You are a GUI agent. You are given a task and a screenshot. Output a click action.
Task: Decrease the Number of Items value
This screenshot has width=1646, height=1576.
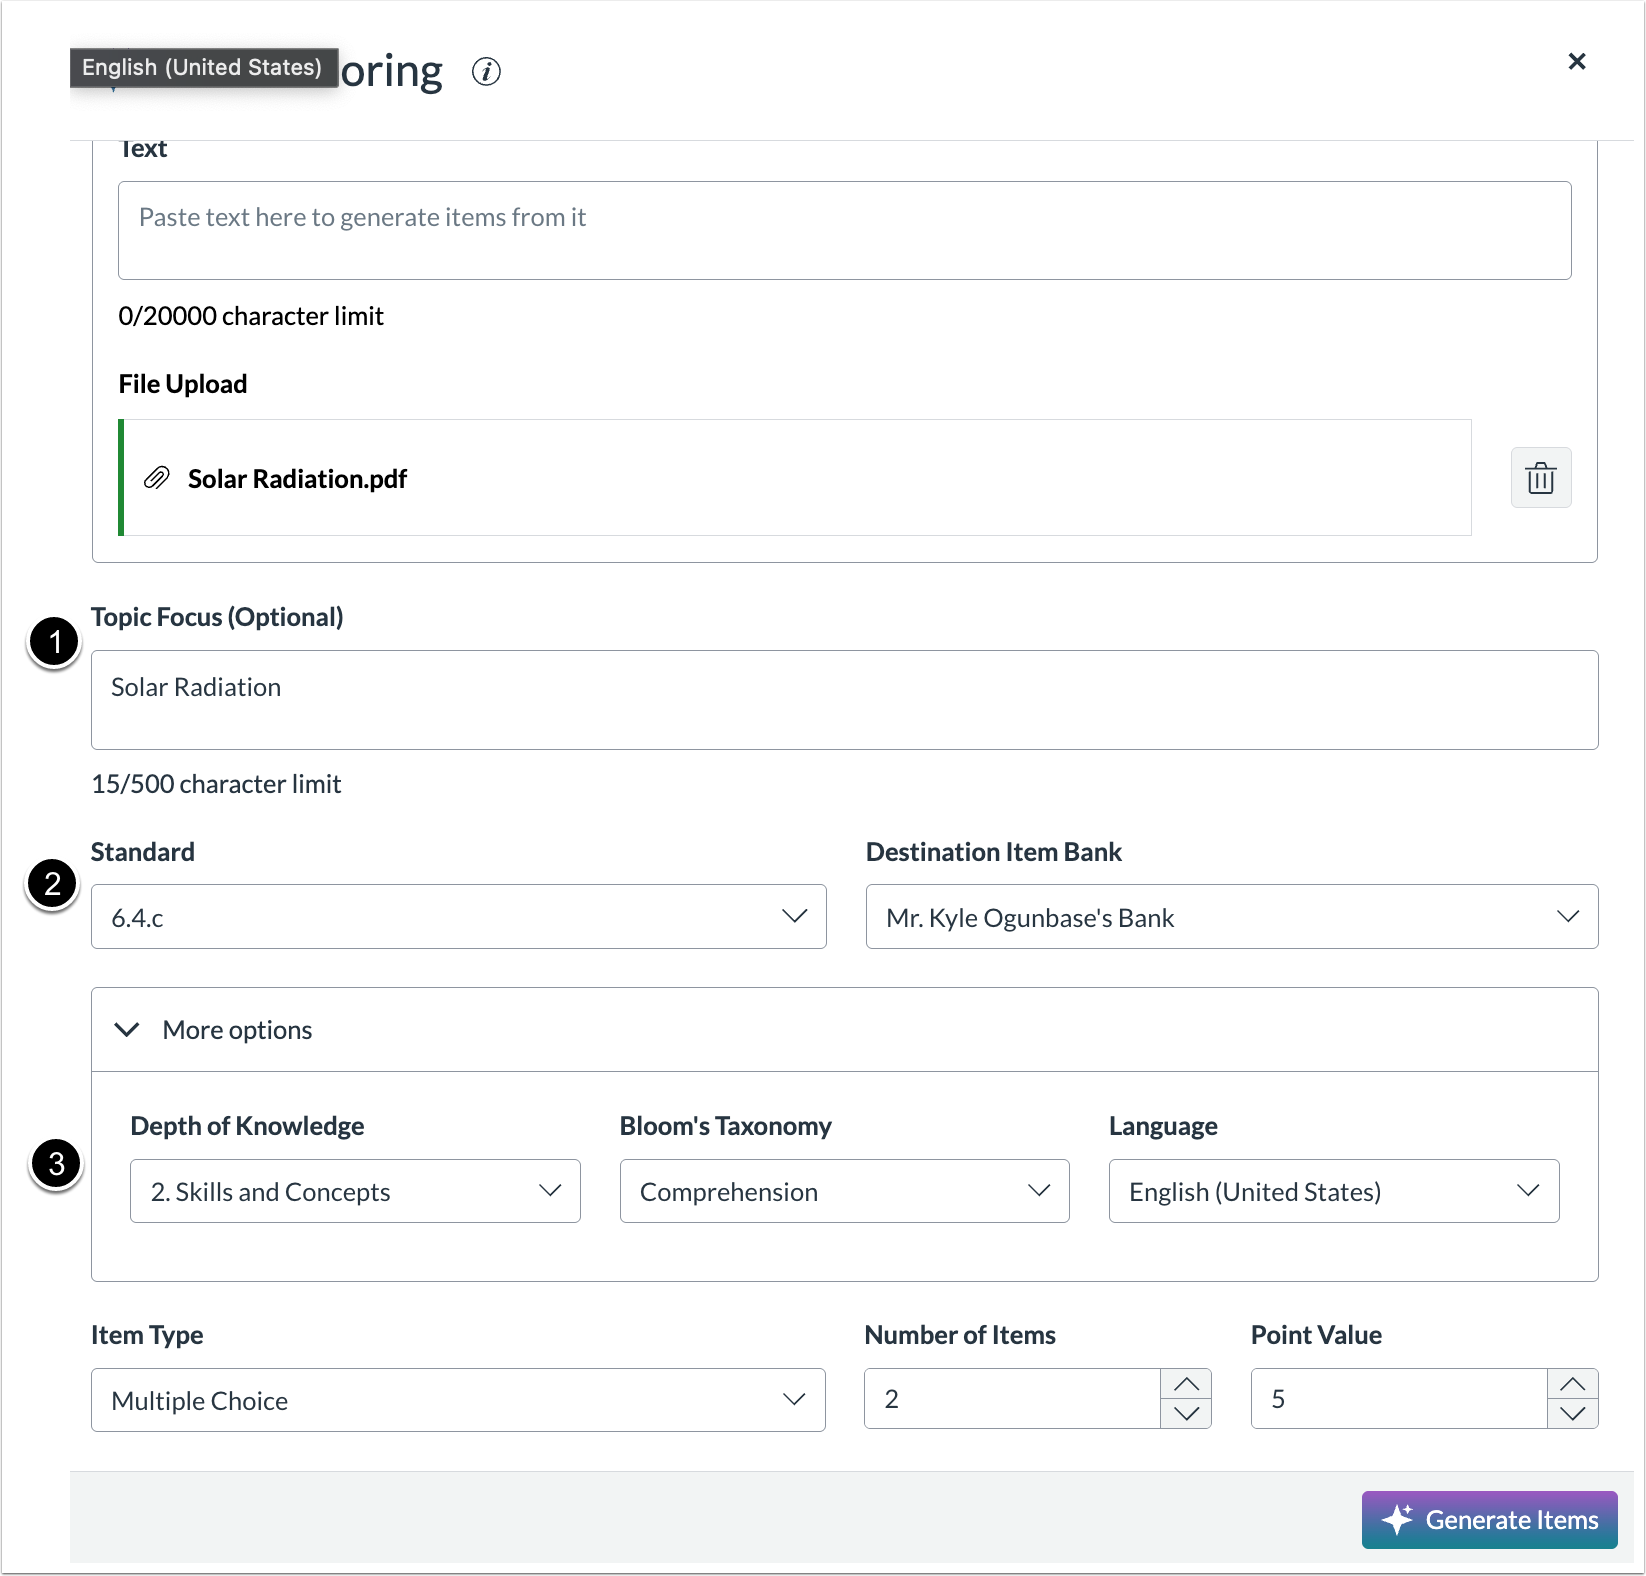(1186, 1414)
